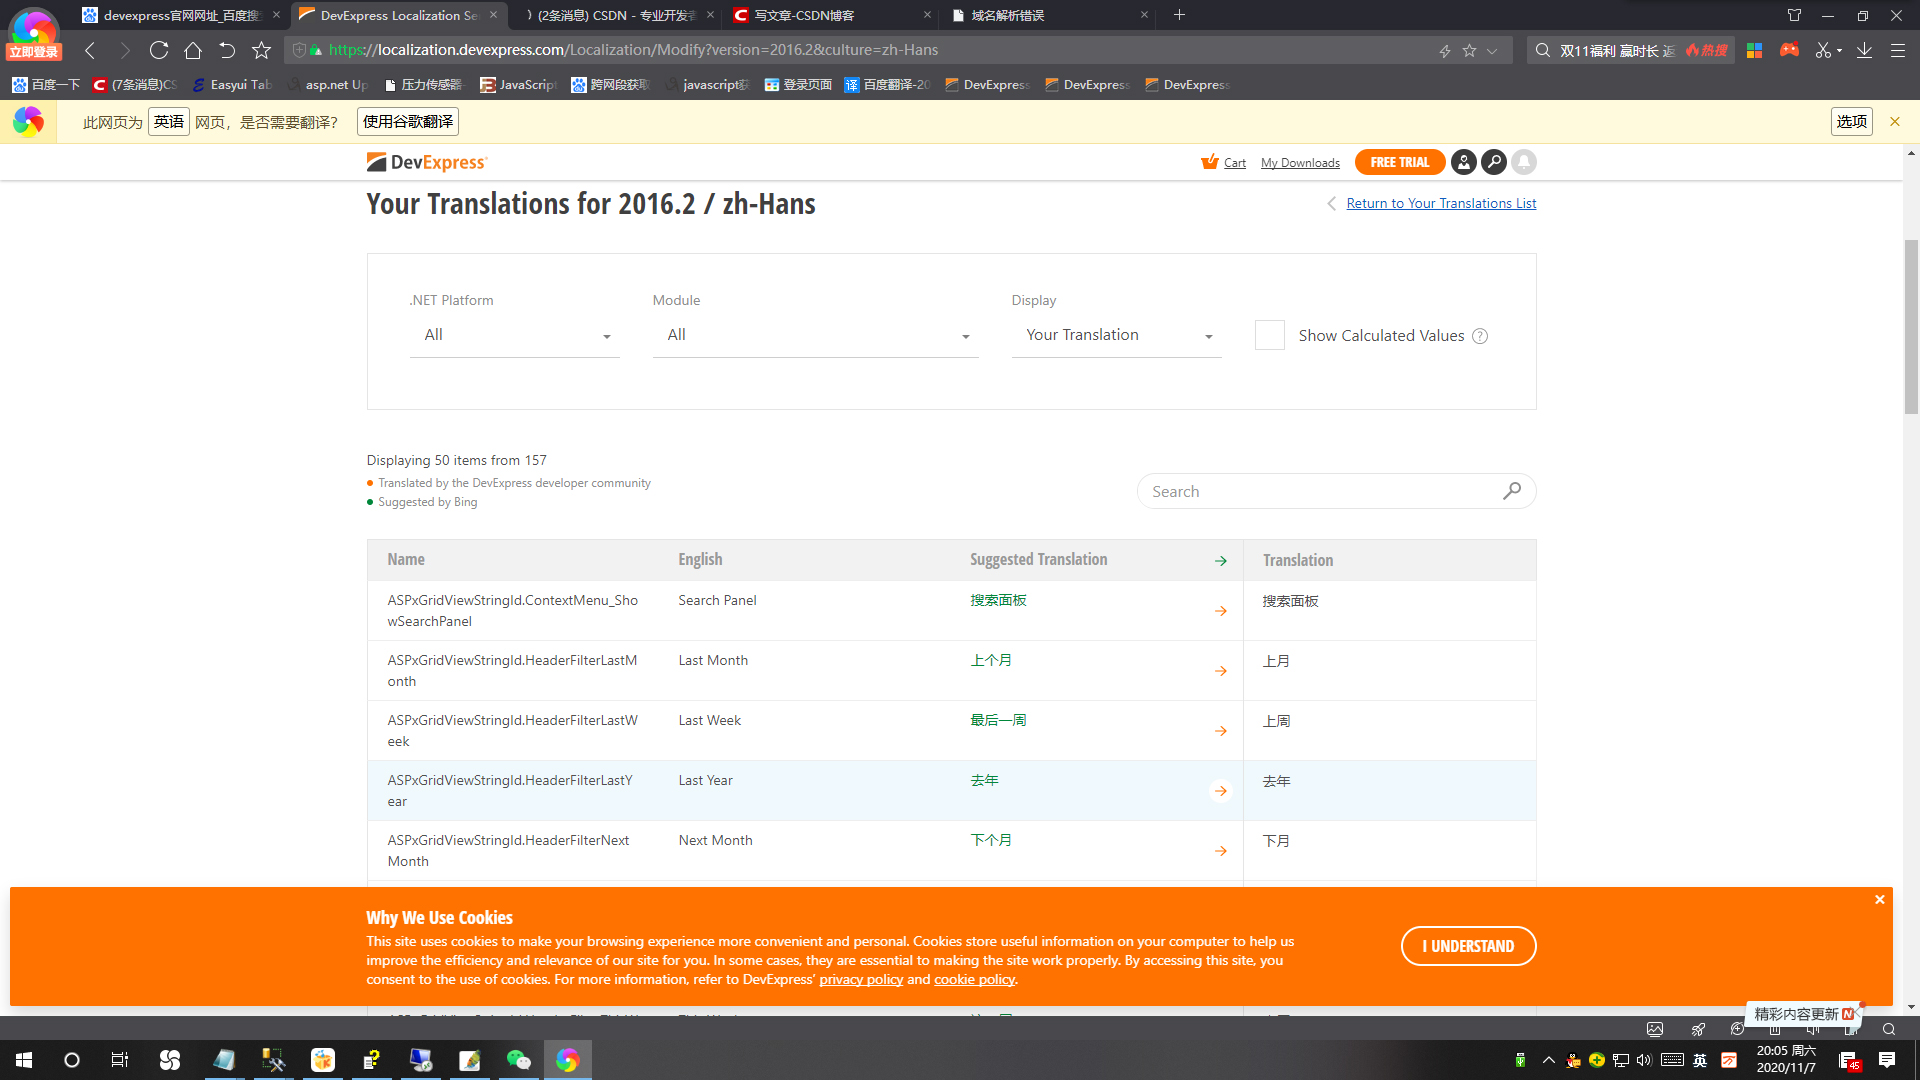The width and height of the screenshot is (1920, 1080).
Task: Edit the translation cell 搜索面板
Action: (1389, 611)
